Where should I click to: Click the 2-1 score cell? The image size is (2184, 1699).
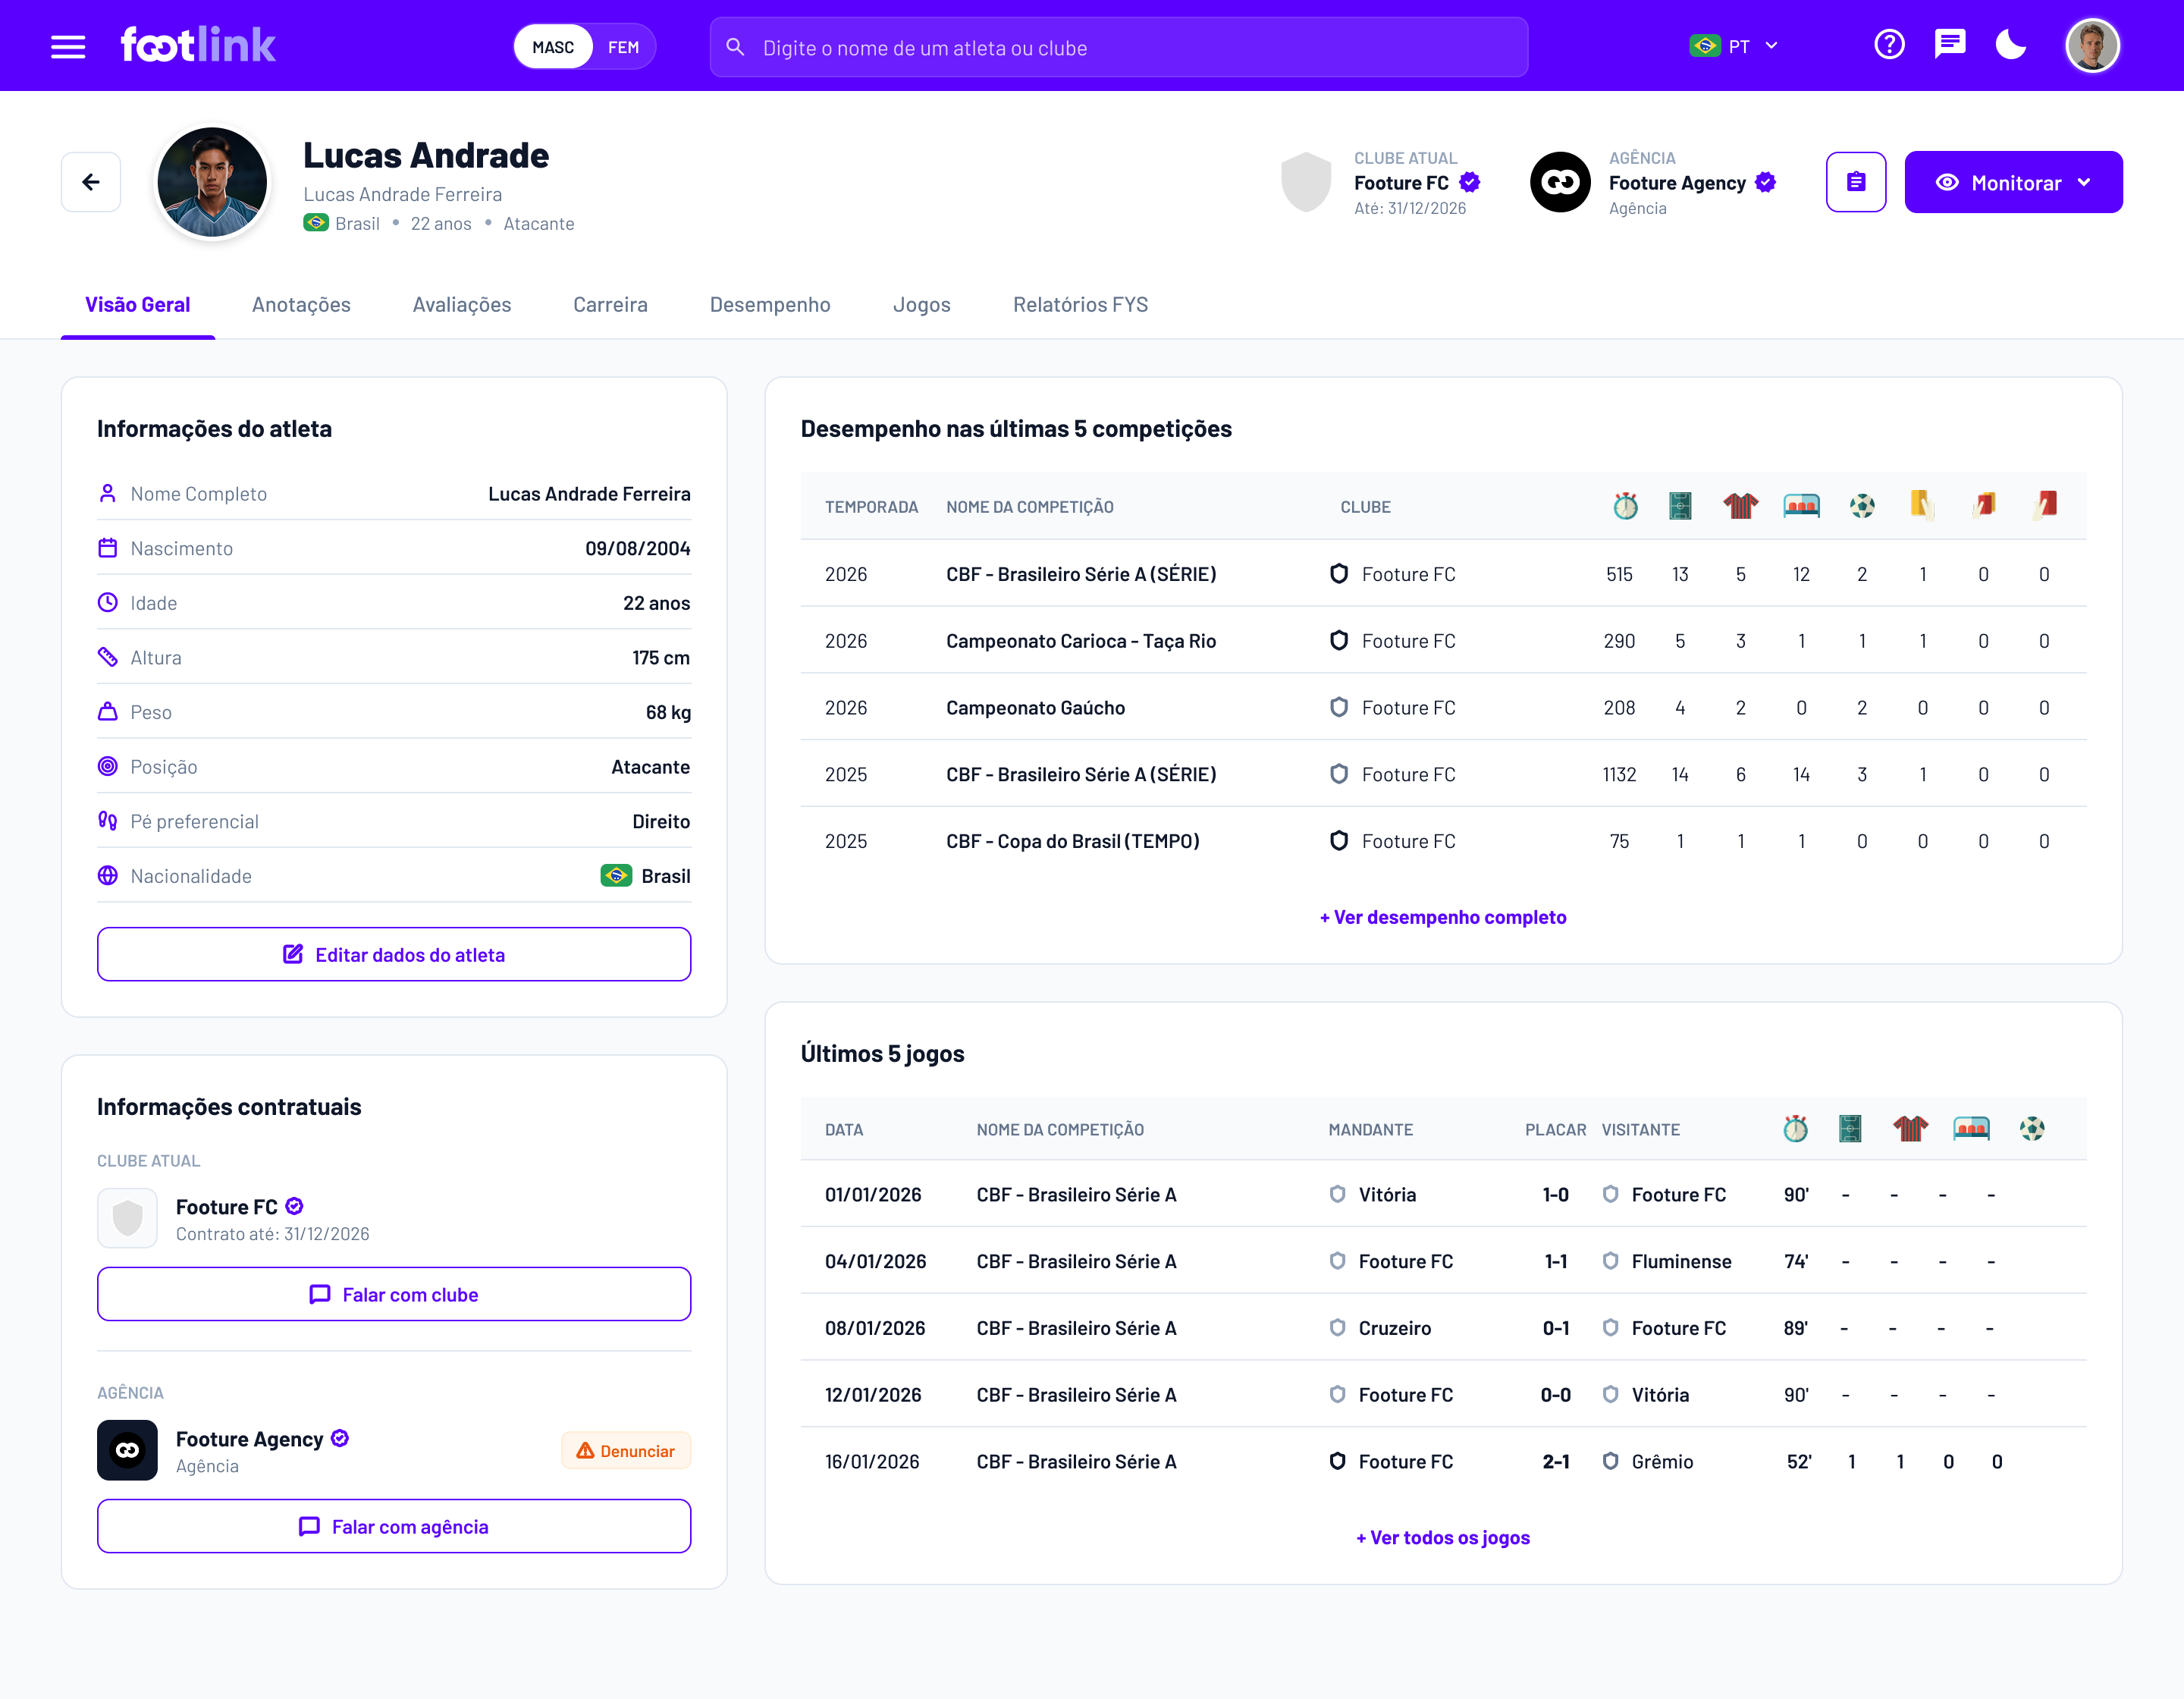[1555, 1462]
